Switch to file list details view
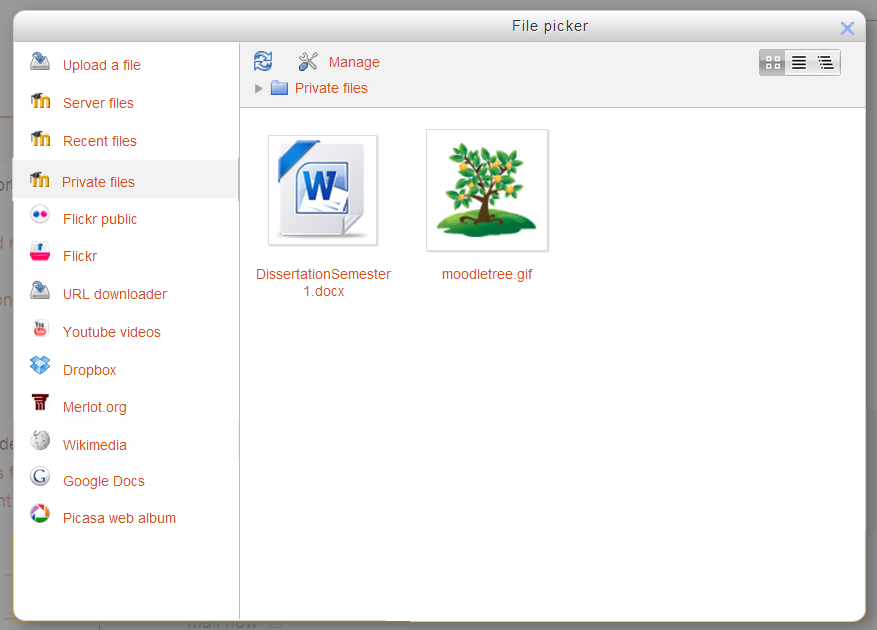877x630 pixels. click(799, 63)
